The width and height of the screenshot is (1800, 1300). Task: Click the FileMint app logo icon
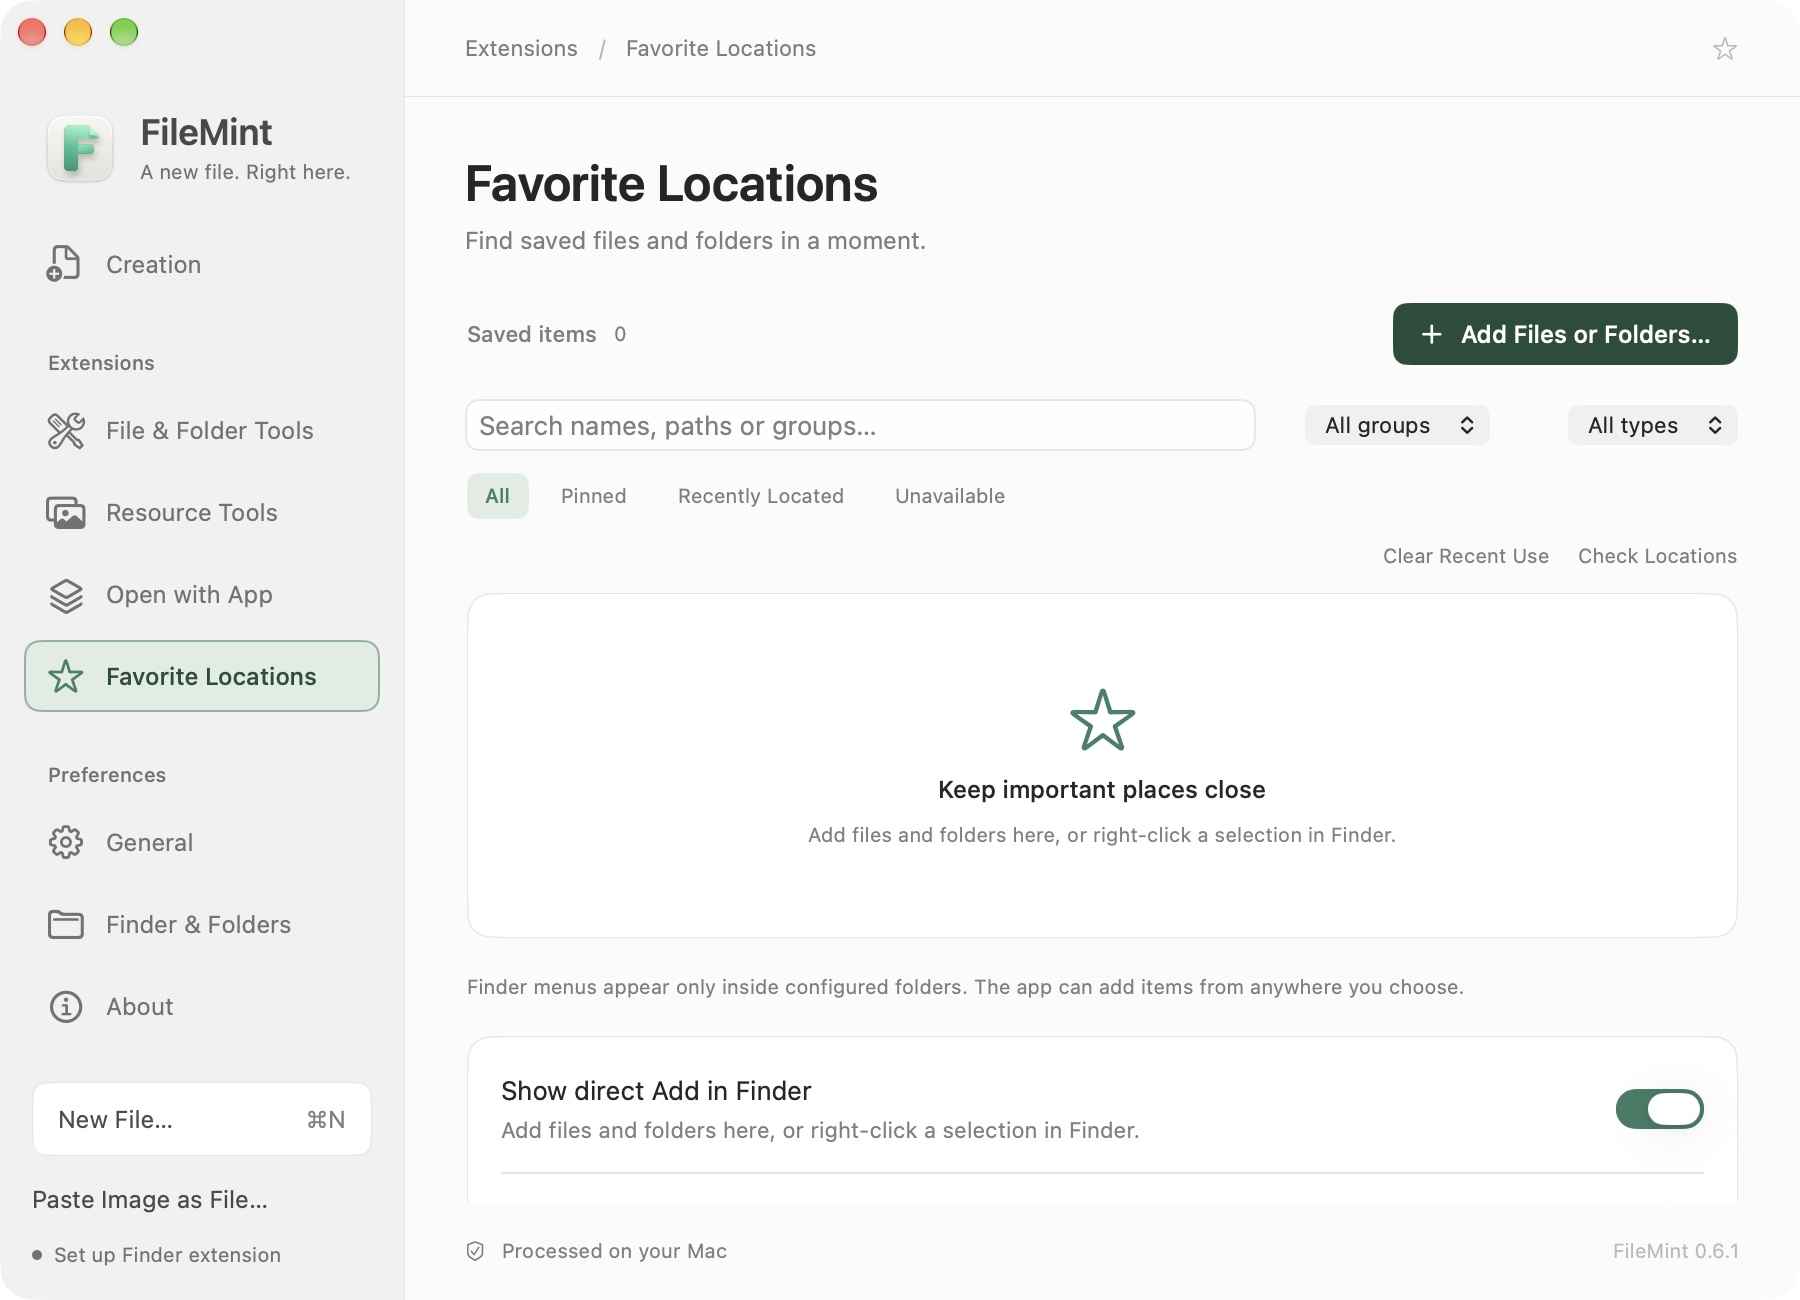tap(80, 149)
